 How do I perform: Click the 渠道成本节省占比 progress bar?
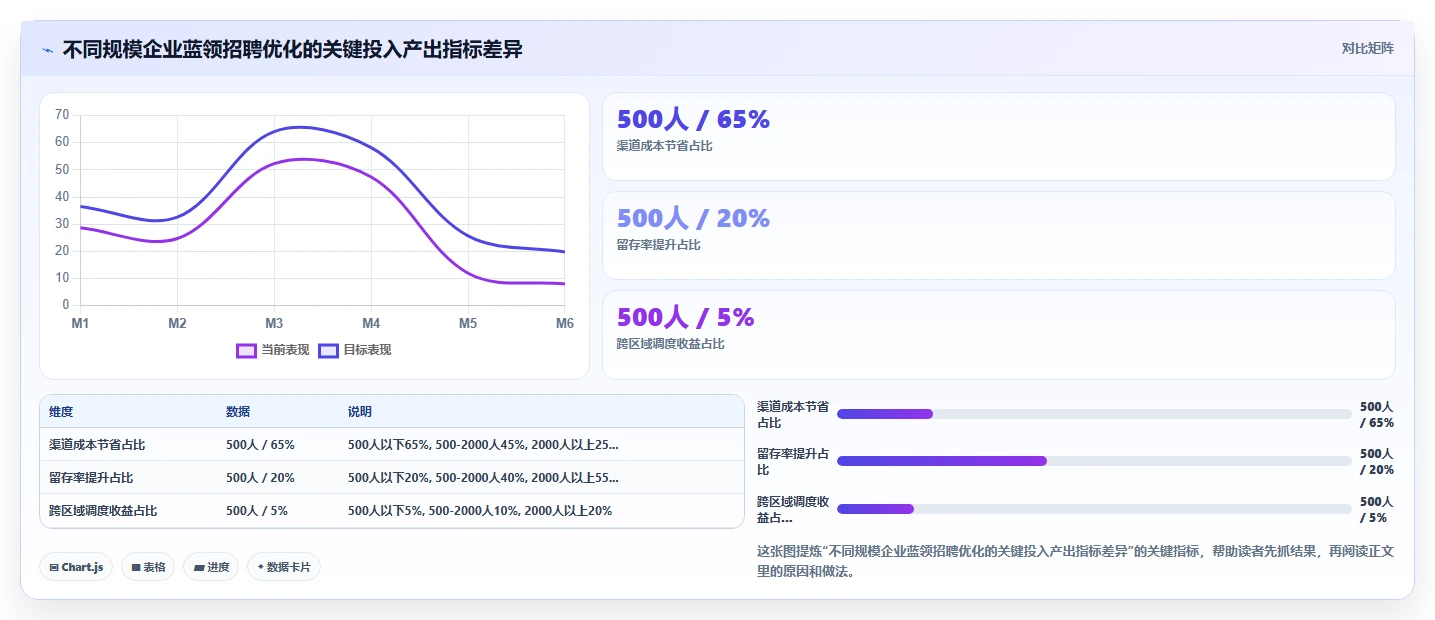1094,414
